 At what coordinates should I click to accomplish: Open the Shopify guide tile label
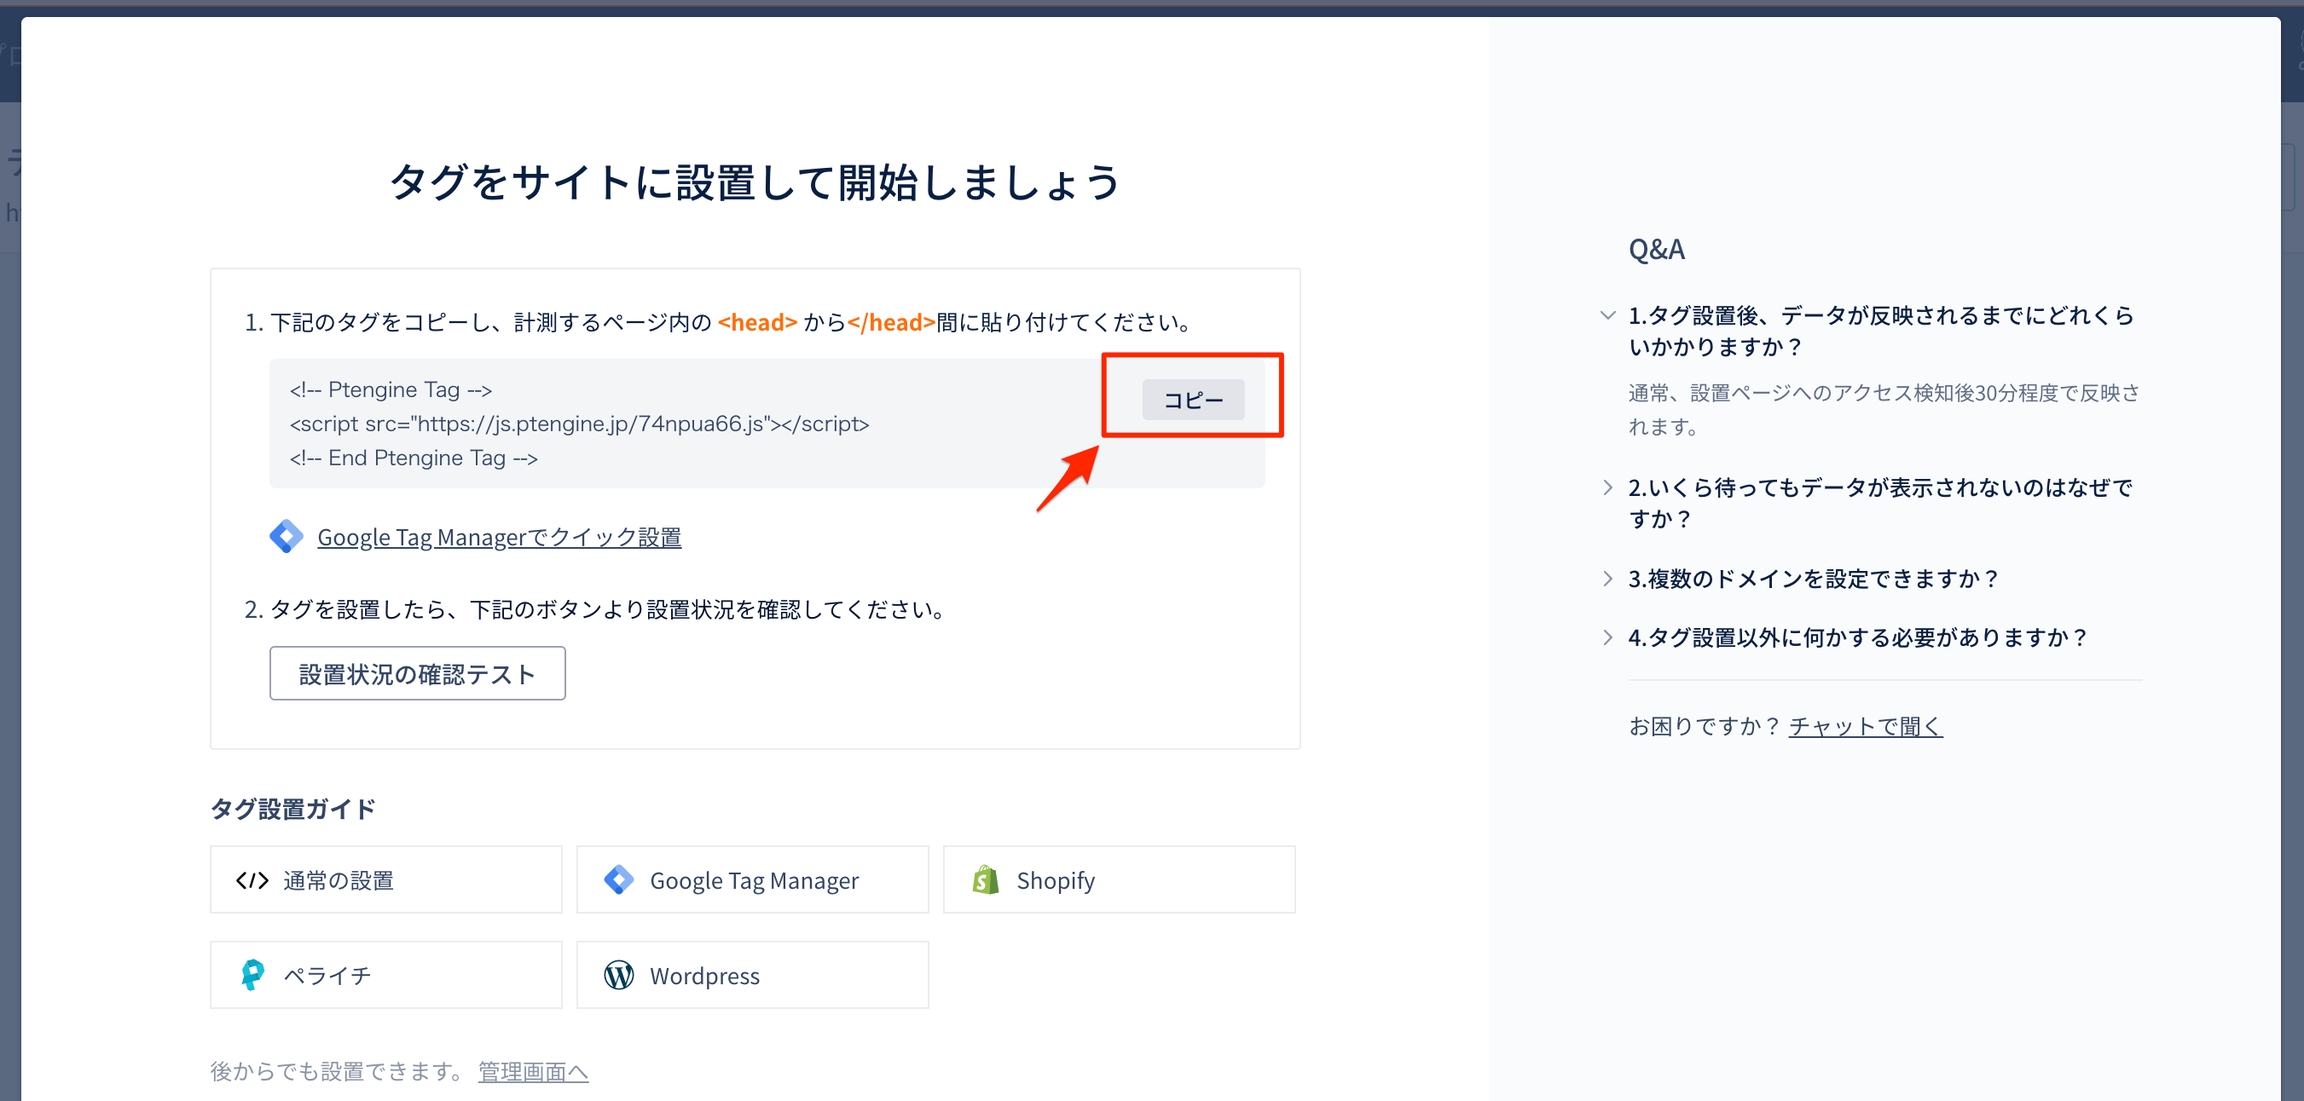[x=1055, y=880]
